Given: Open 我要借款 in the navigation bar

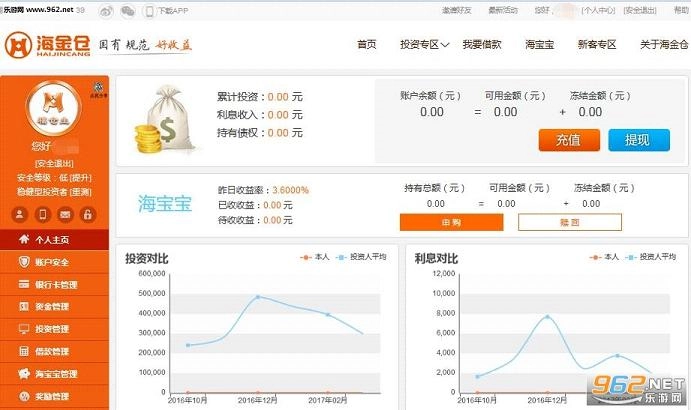Looking at the screenshot, I should coord(481,45).
